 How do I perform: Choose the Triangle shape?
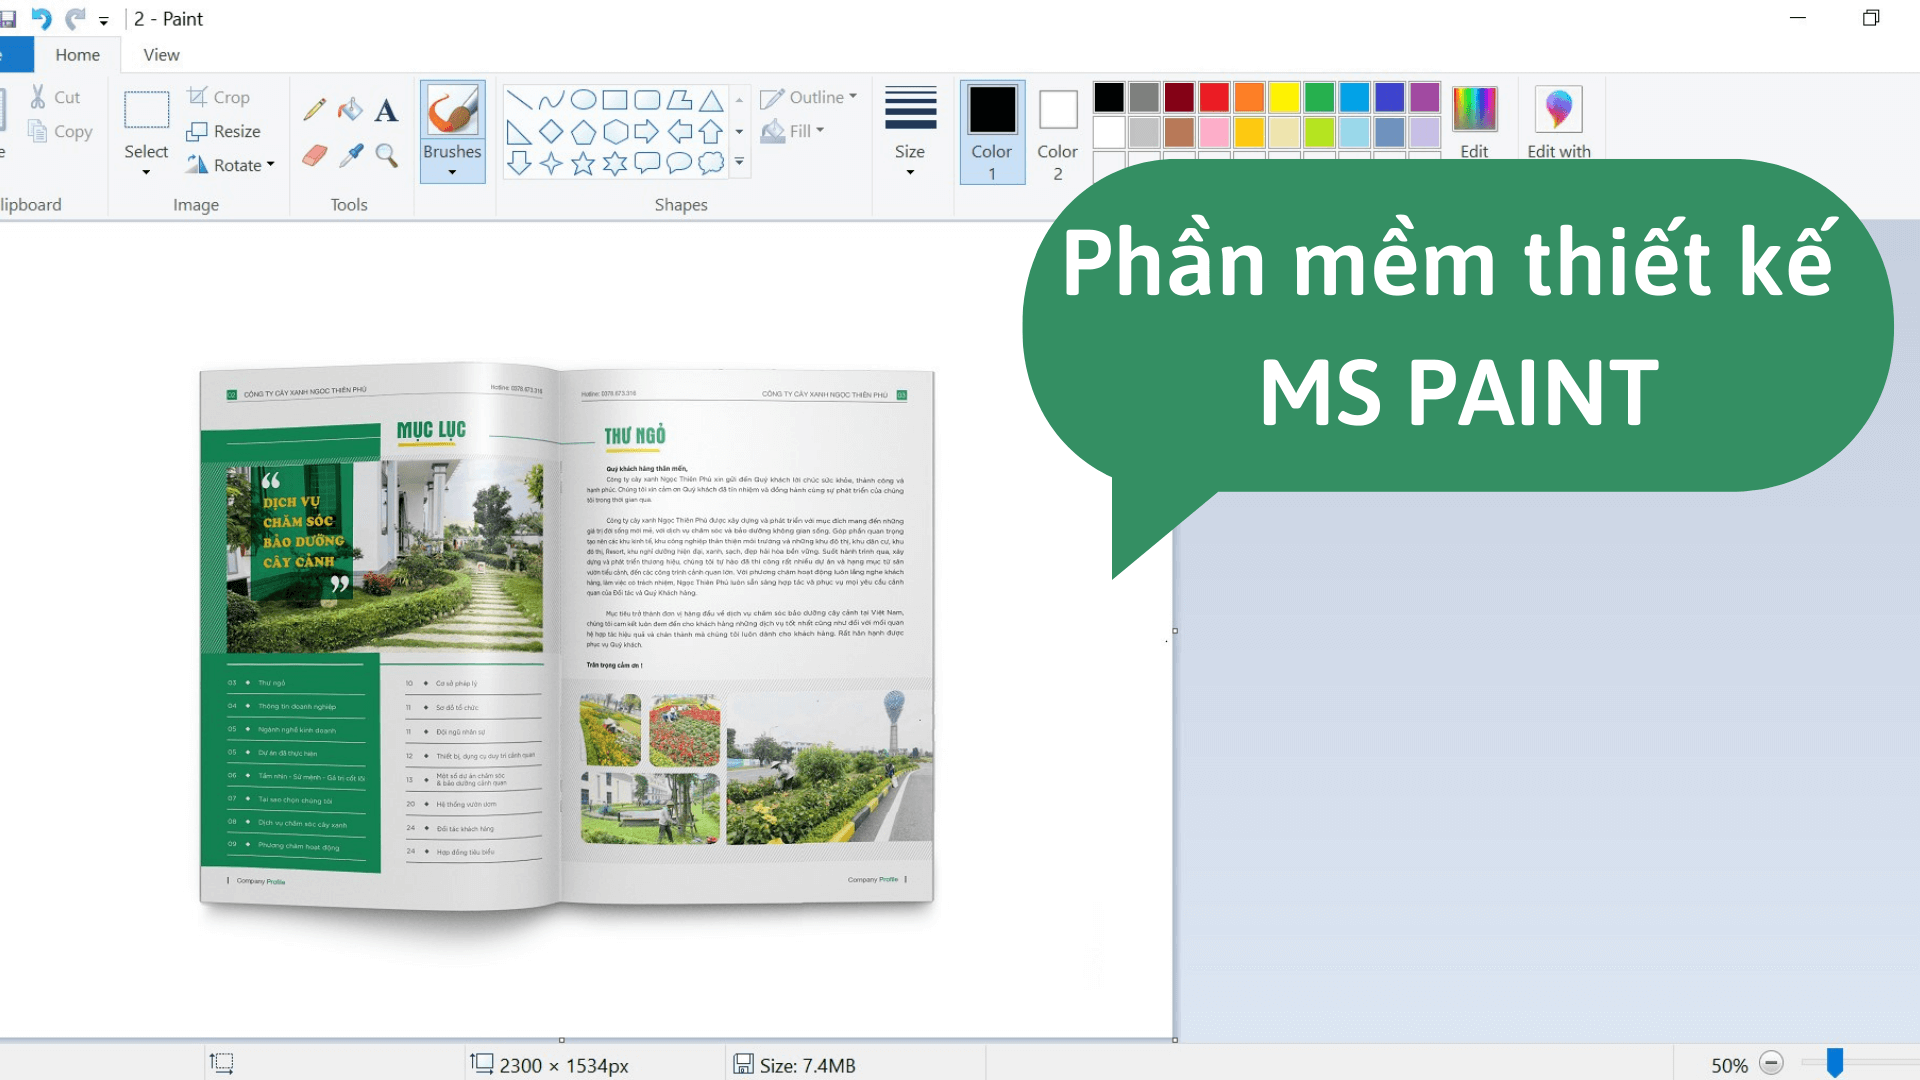pos(711,100)
